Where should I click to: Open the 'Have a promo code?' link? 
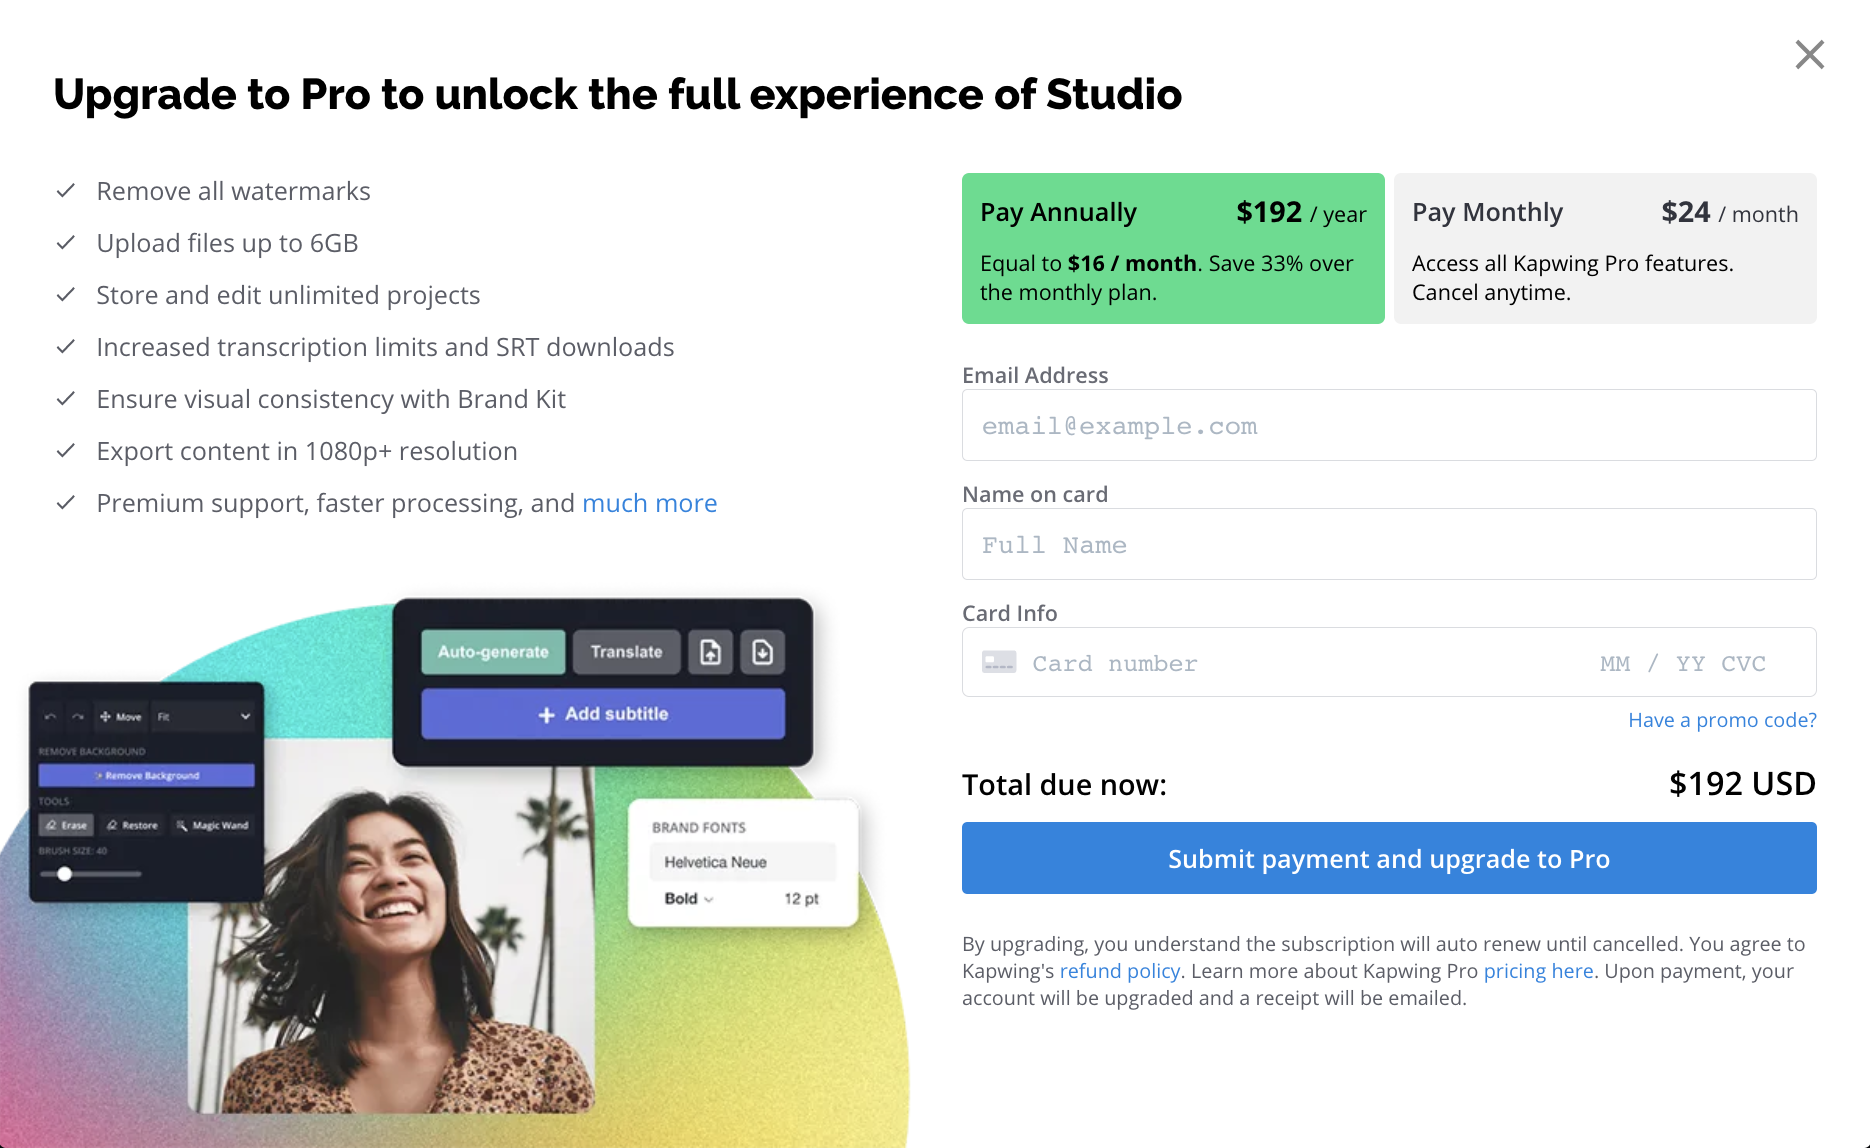1721,720
